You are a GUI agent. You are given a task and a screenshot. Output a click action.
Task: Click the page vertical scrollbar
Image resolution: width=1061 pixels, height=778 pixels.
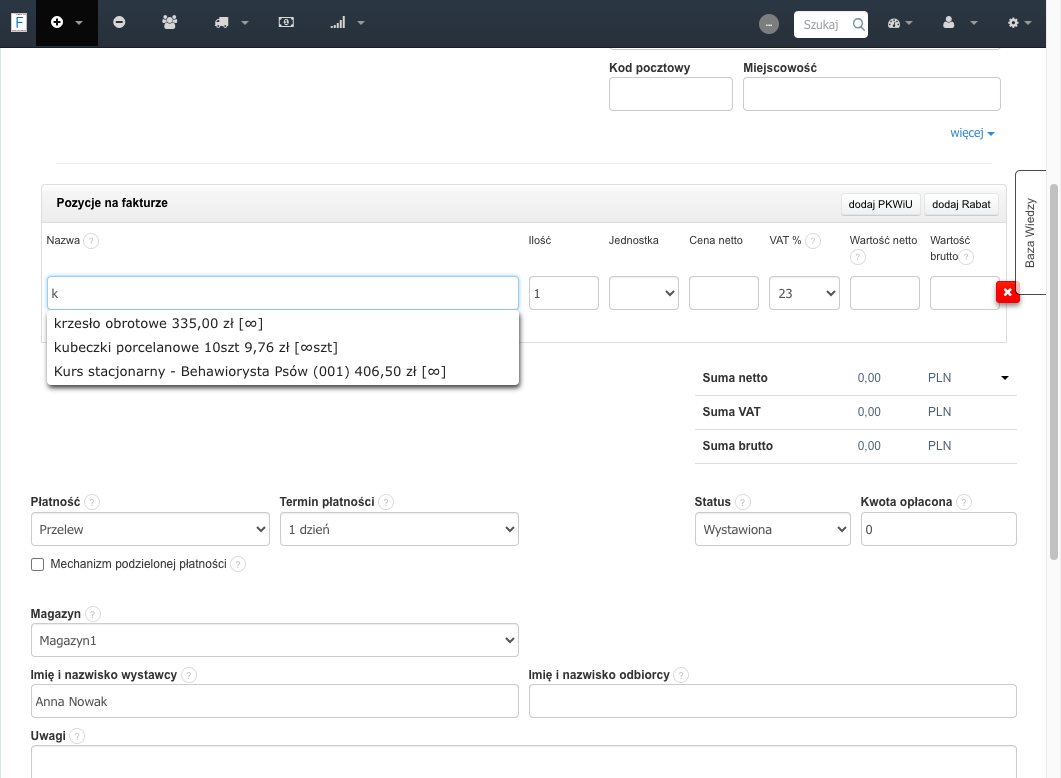(x=1054, y=372)
